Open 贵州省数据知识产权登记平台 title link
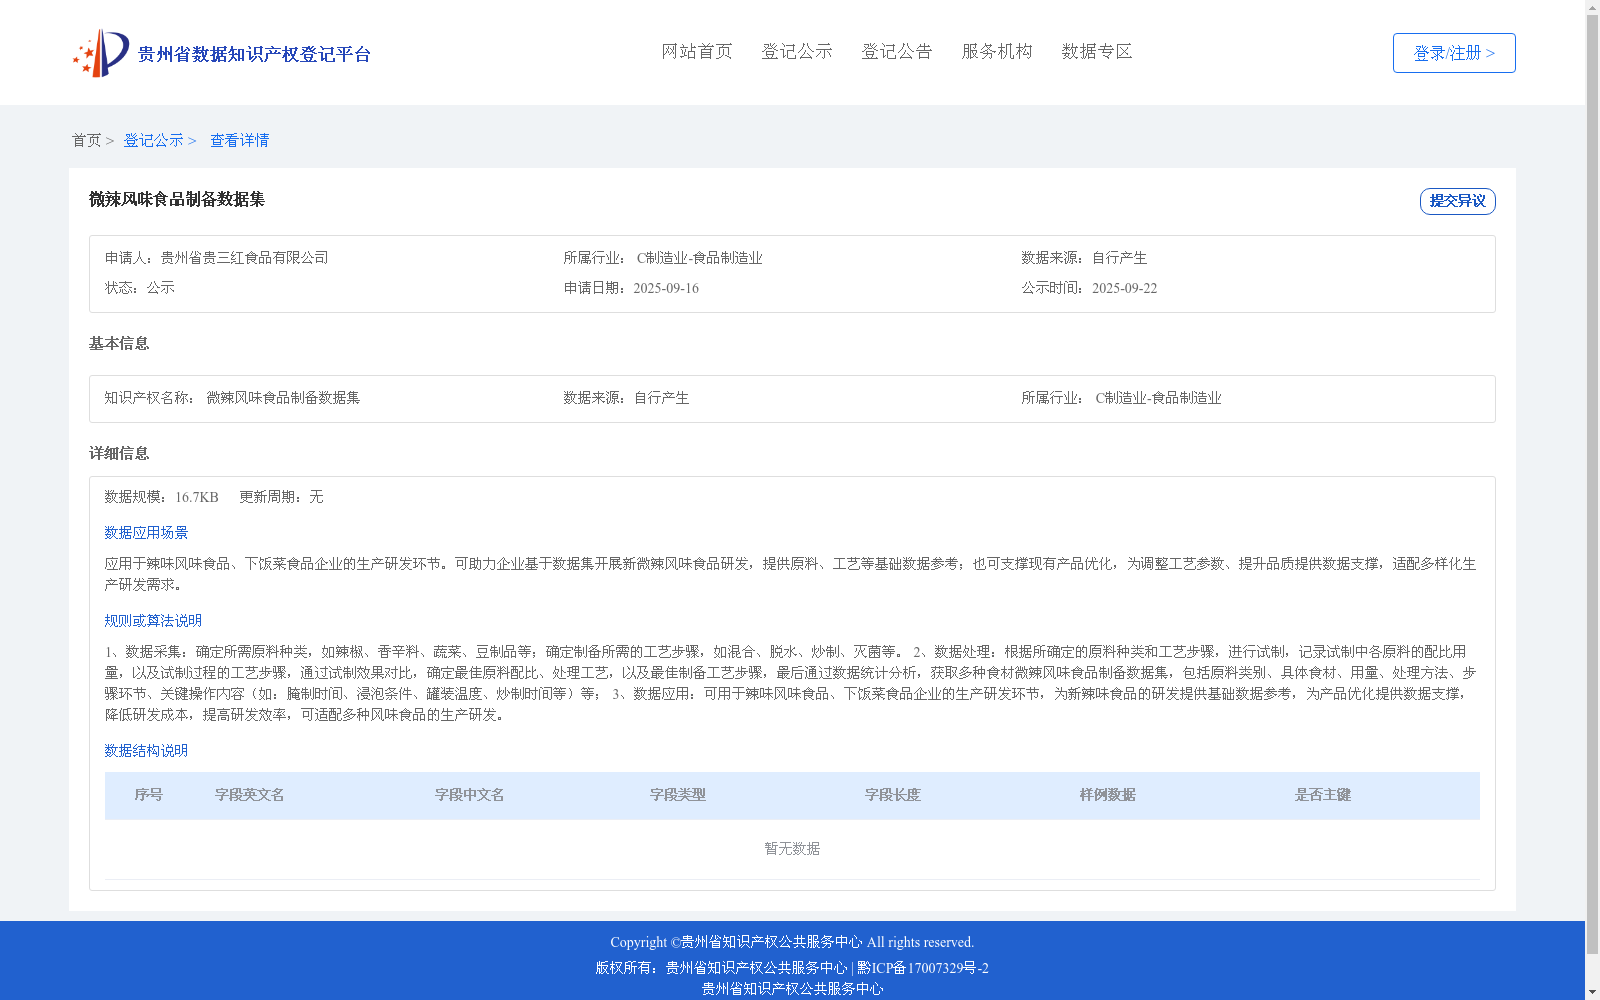Viewport: 1600px width, 1000px height. coord(254,54)
